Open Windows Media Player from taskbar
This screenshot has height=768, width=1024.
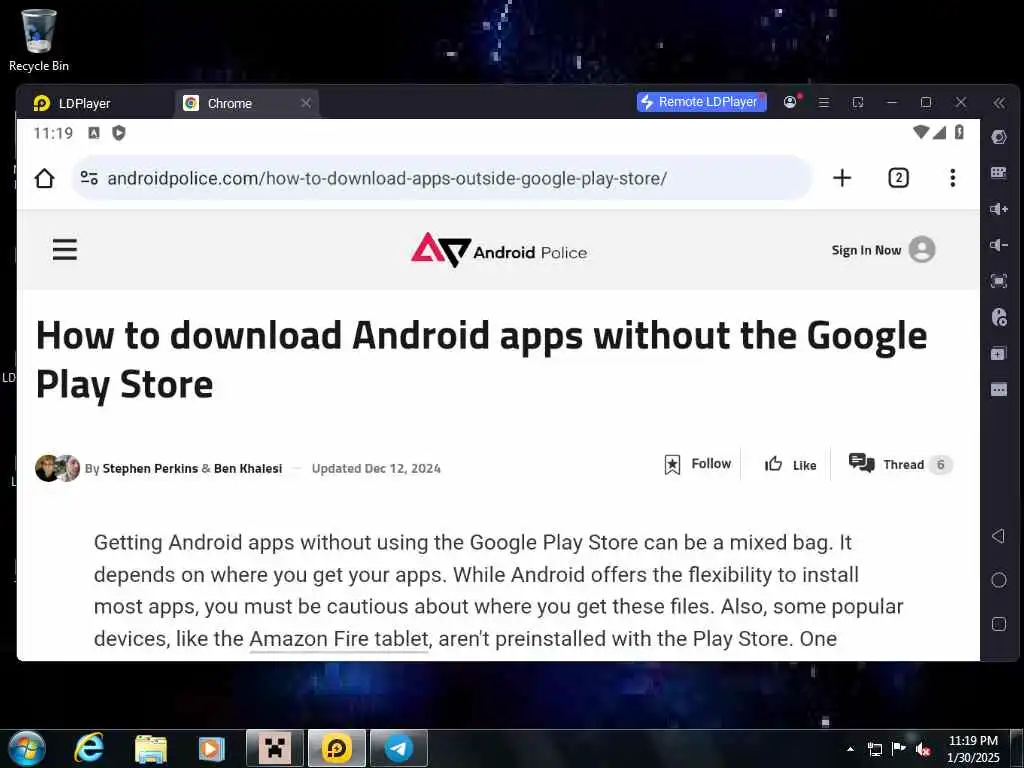tap(211, 748)
